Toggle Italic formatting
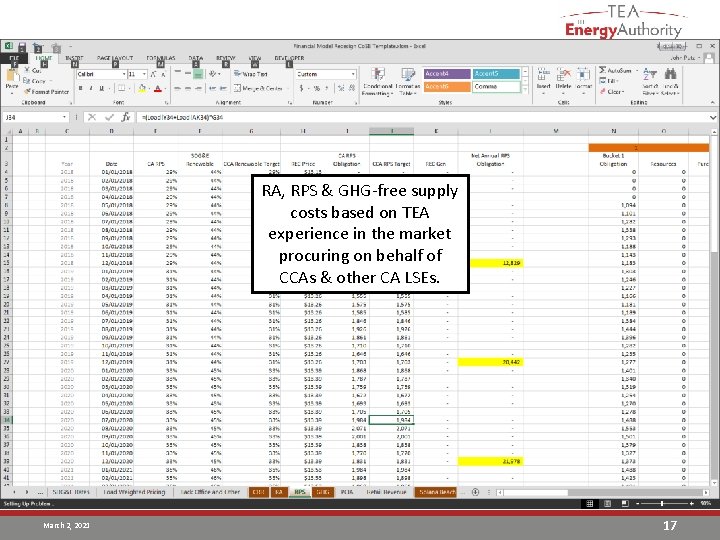Viewport: 720px width, 540px height. [x=91, y=88]
